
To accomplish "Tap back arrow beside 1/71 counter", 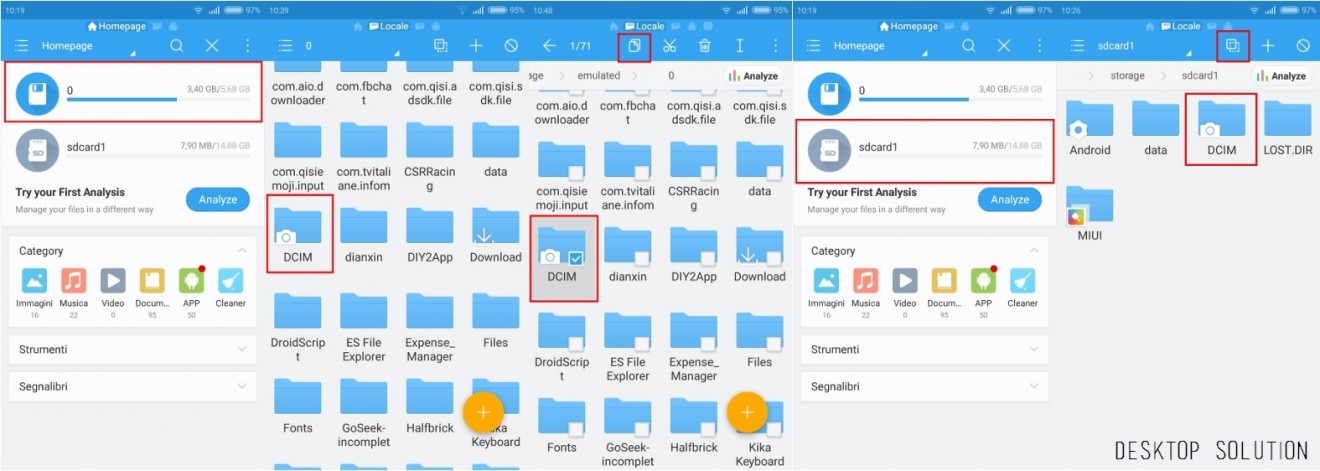I will pos(549,46).
